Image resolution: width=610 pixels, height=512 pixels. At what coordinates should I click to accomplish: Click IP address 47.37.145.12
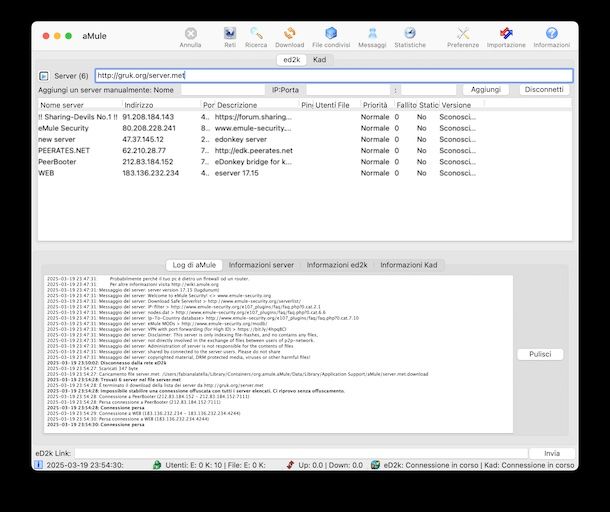[x=143, y=139]
